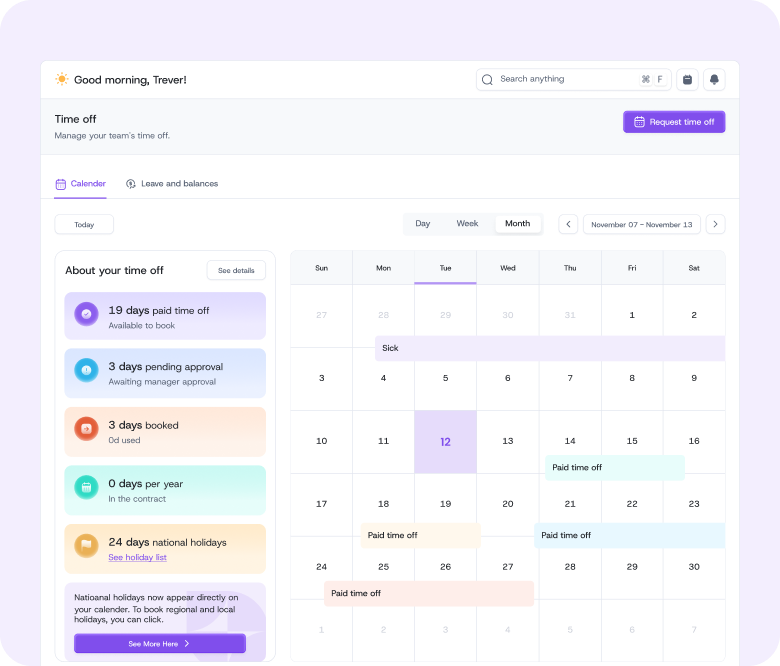Click the green days per year icon
This screenshot has height=666, width=780.
coord(86,487)
